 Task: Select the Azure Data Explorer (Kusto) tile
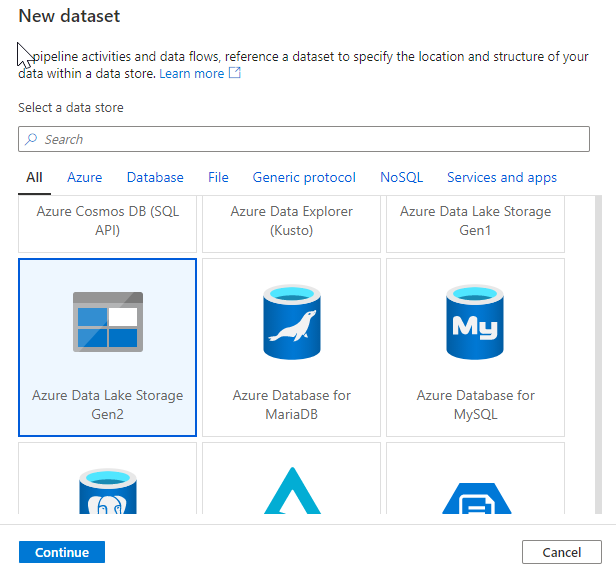click(292, 222)
